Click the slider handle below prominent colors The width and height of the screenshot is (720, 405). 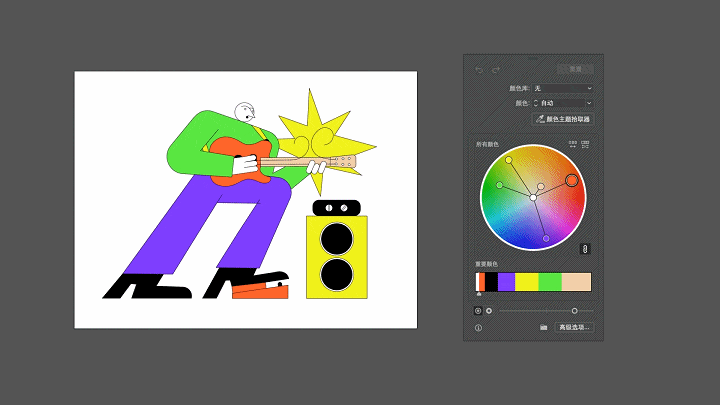click(x=574, y=311)
